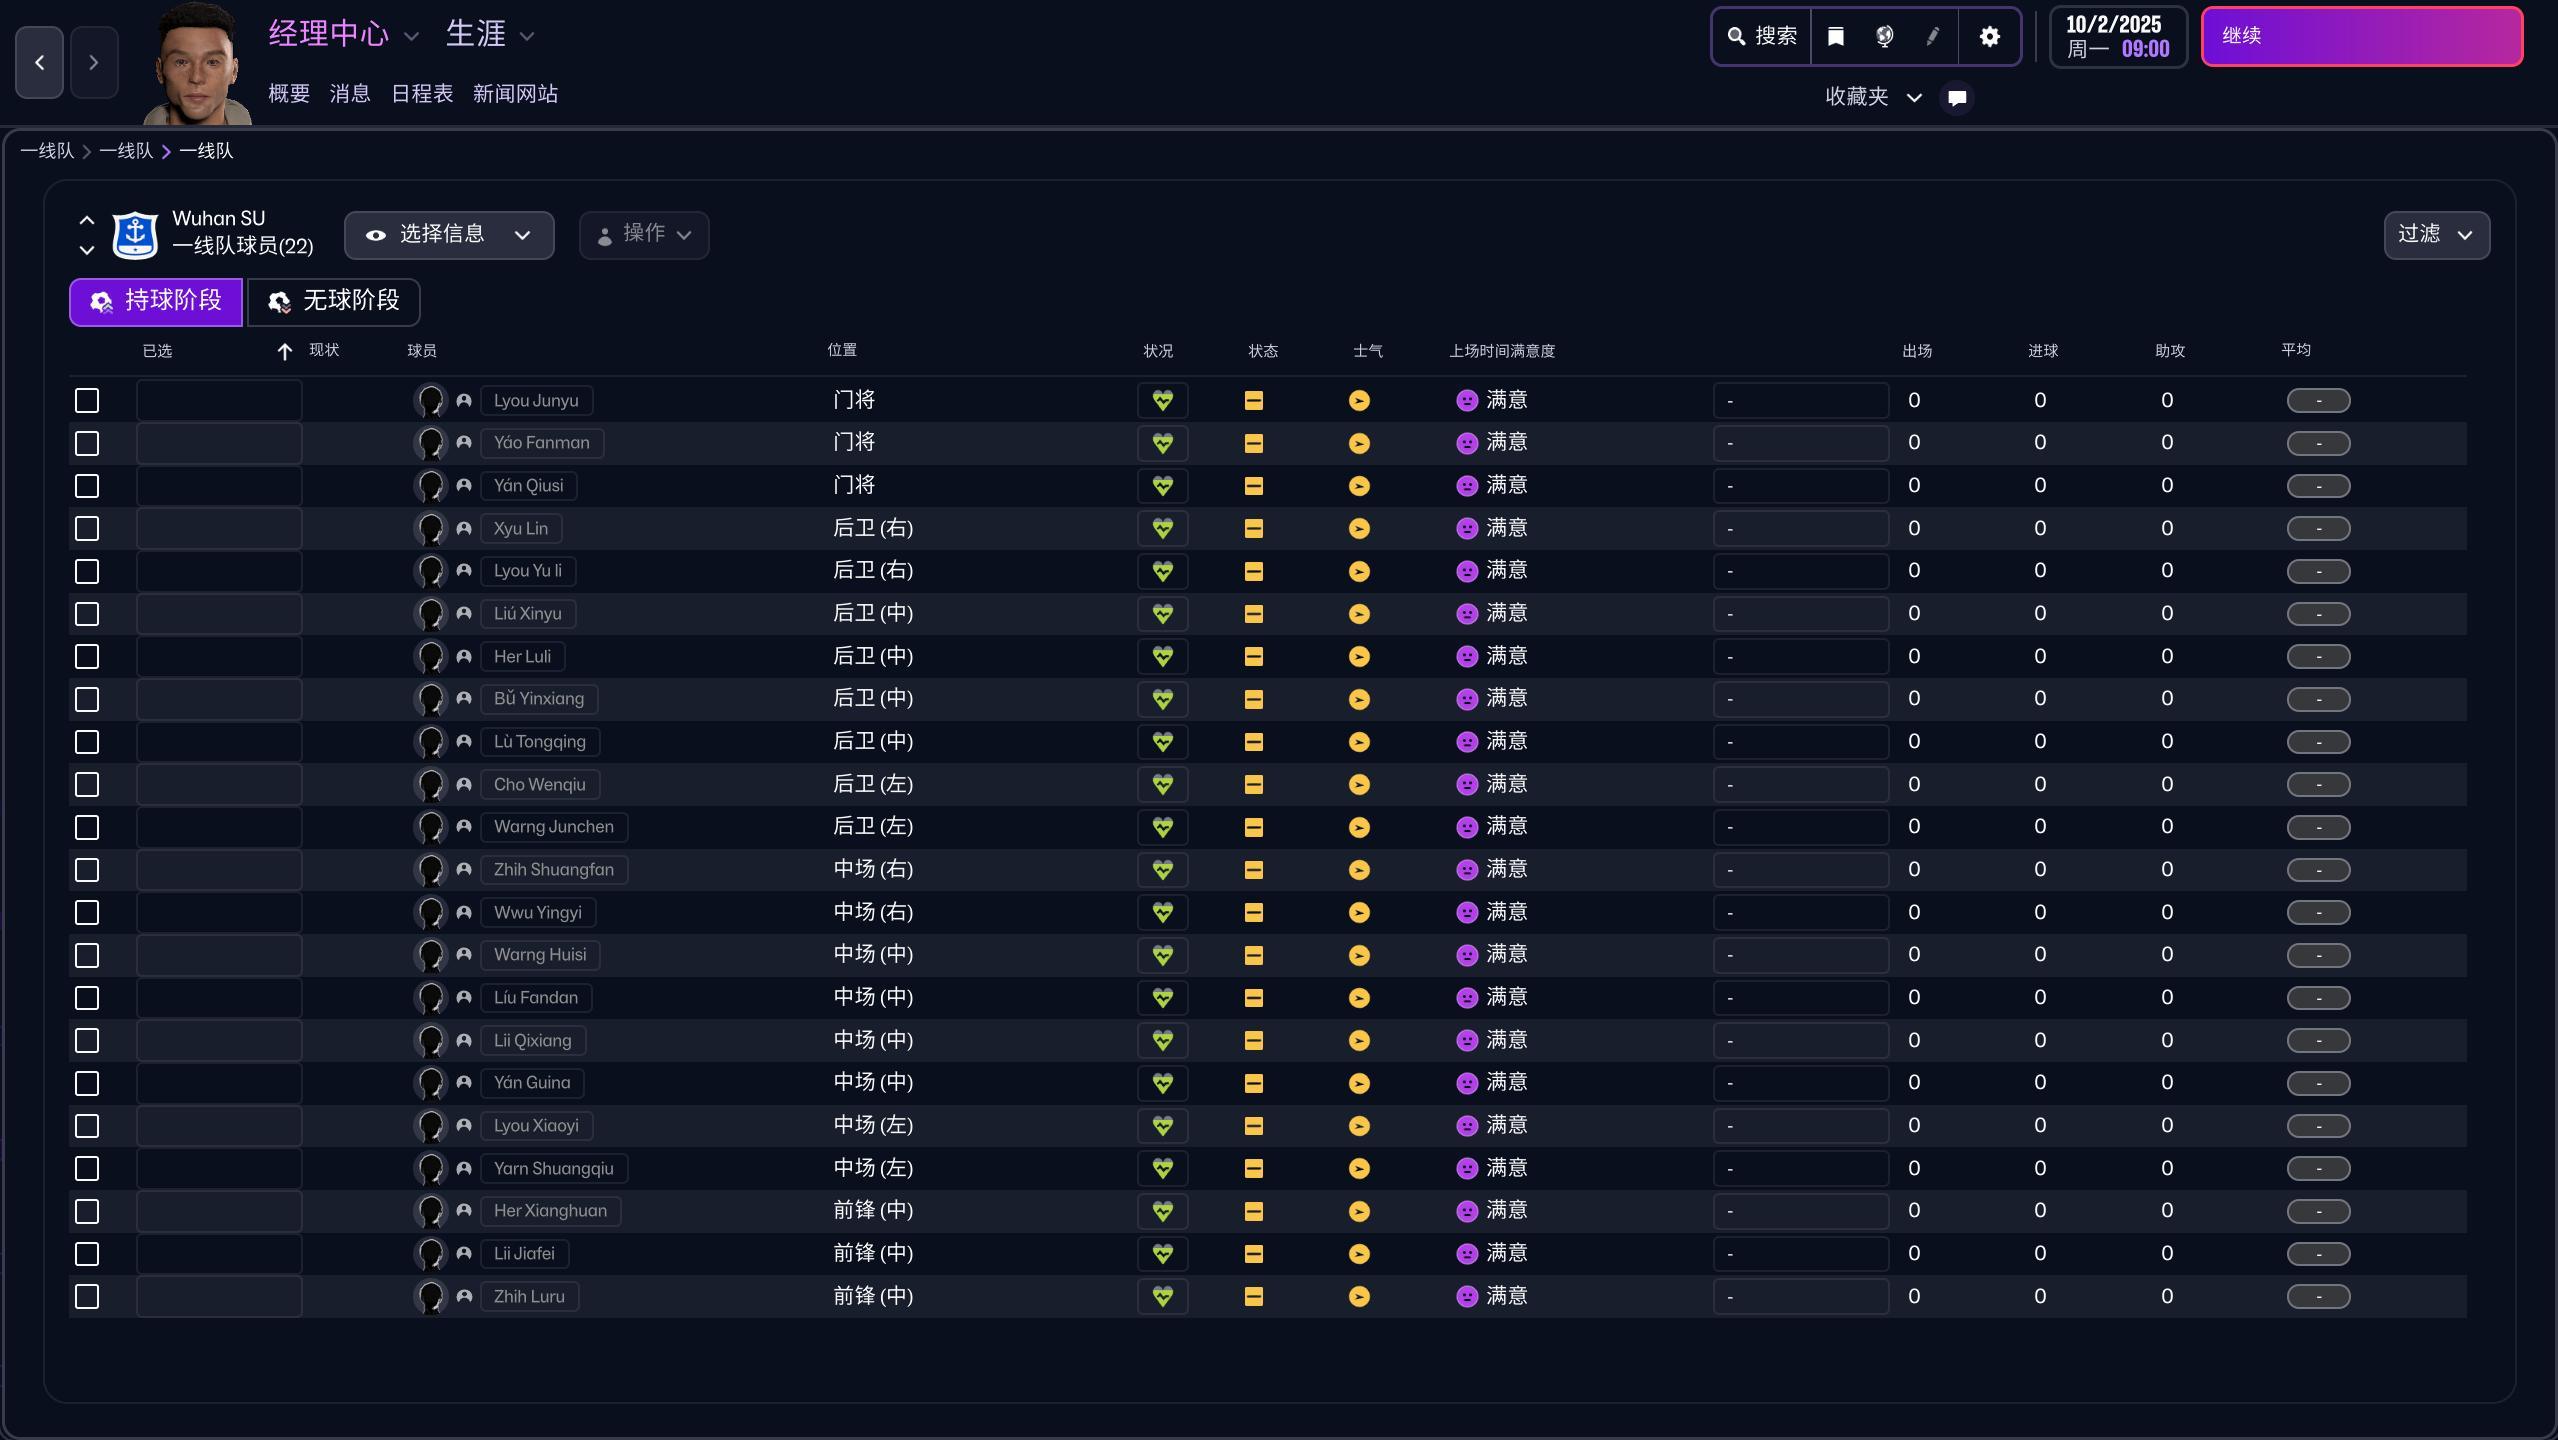
Task: Check Zhih Luru's row checkbox
Action: (87, 1296)
